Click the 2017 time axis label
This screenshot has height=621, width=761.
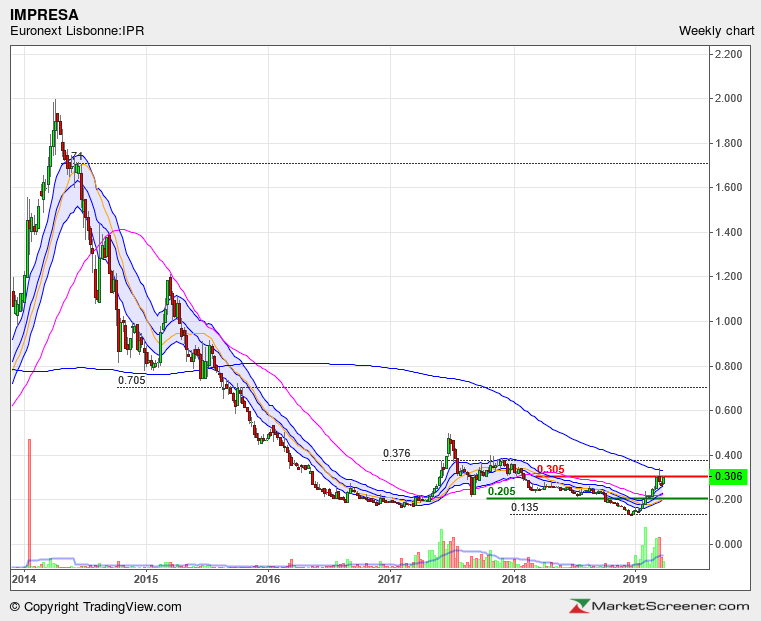pos(390,579)
